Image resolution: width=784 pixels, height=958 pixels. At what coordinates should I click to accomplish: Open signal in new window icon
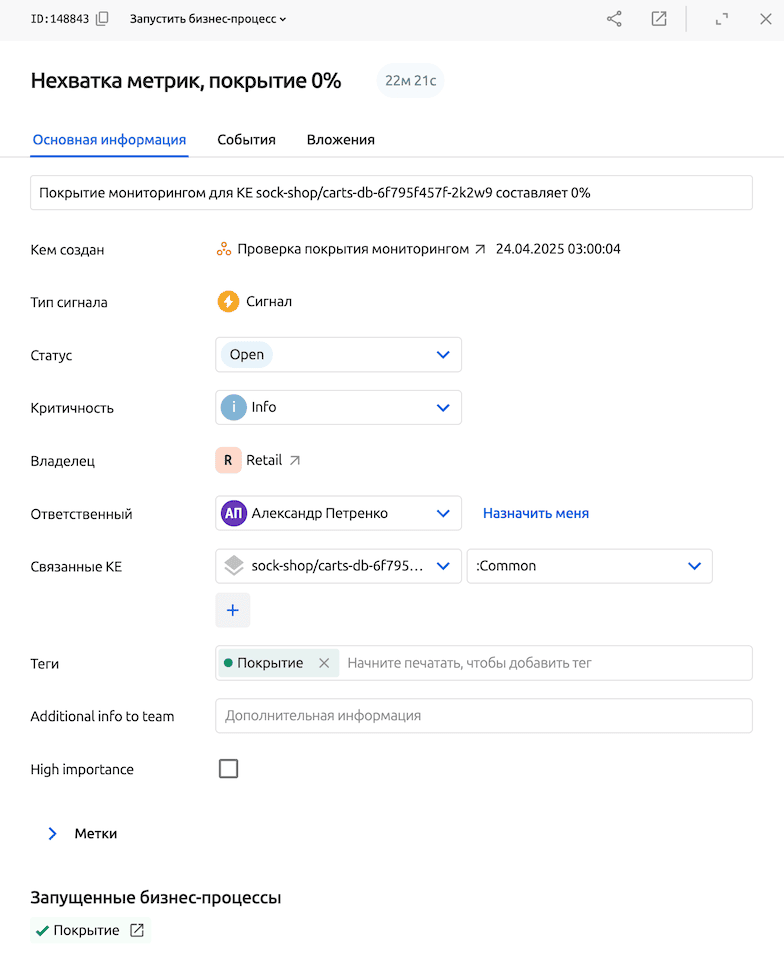(659, 19)
